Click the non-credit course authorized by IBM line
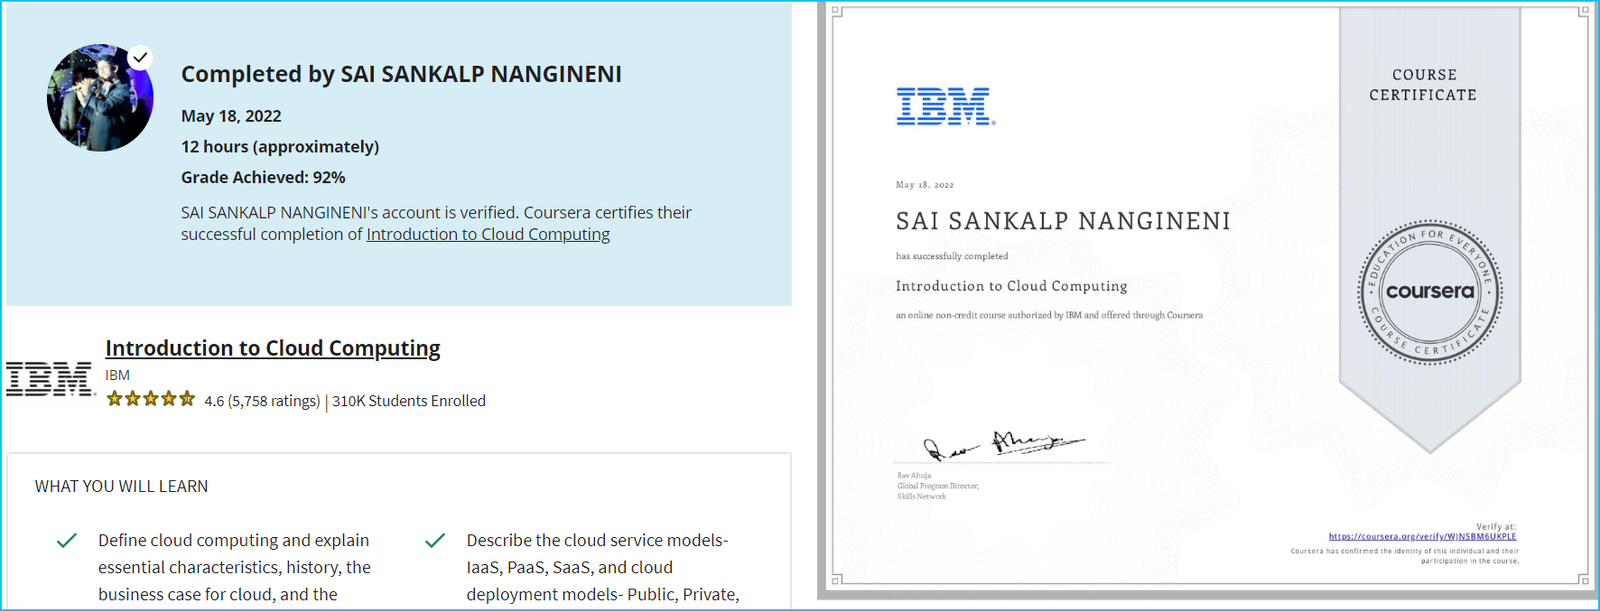Image resolution: width=1600 pixels, height=611 pixels. point(1049,315)
